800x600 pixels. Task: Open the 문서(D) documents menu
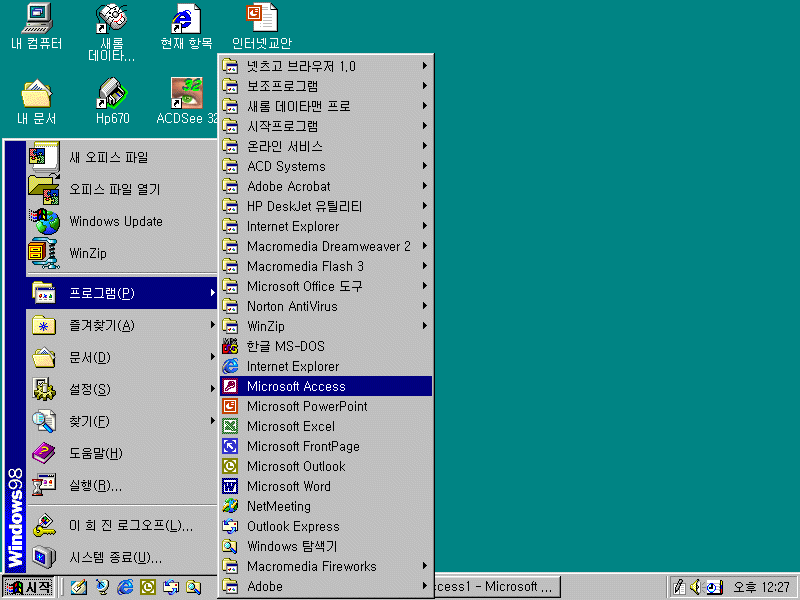(x=122, y=357)
